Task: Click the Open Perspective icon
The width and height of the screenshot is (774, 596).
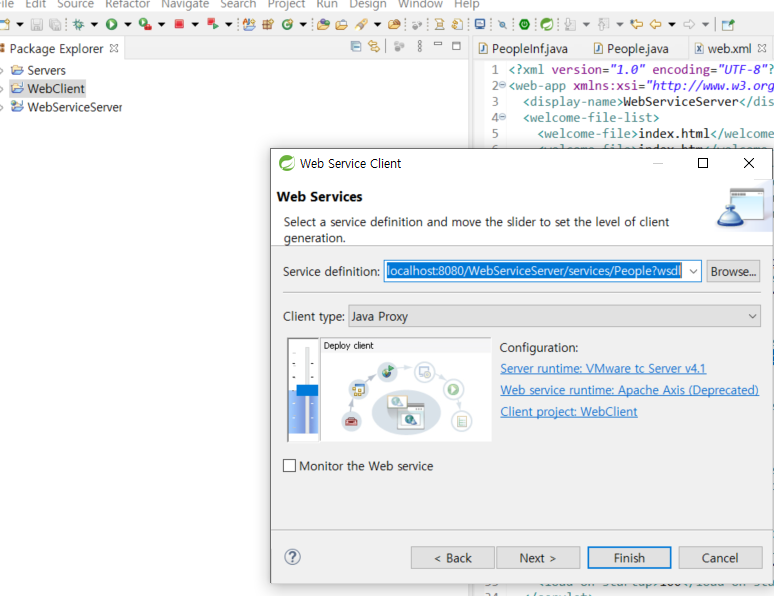Action: 728,24
